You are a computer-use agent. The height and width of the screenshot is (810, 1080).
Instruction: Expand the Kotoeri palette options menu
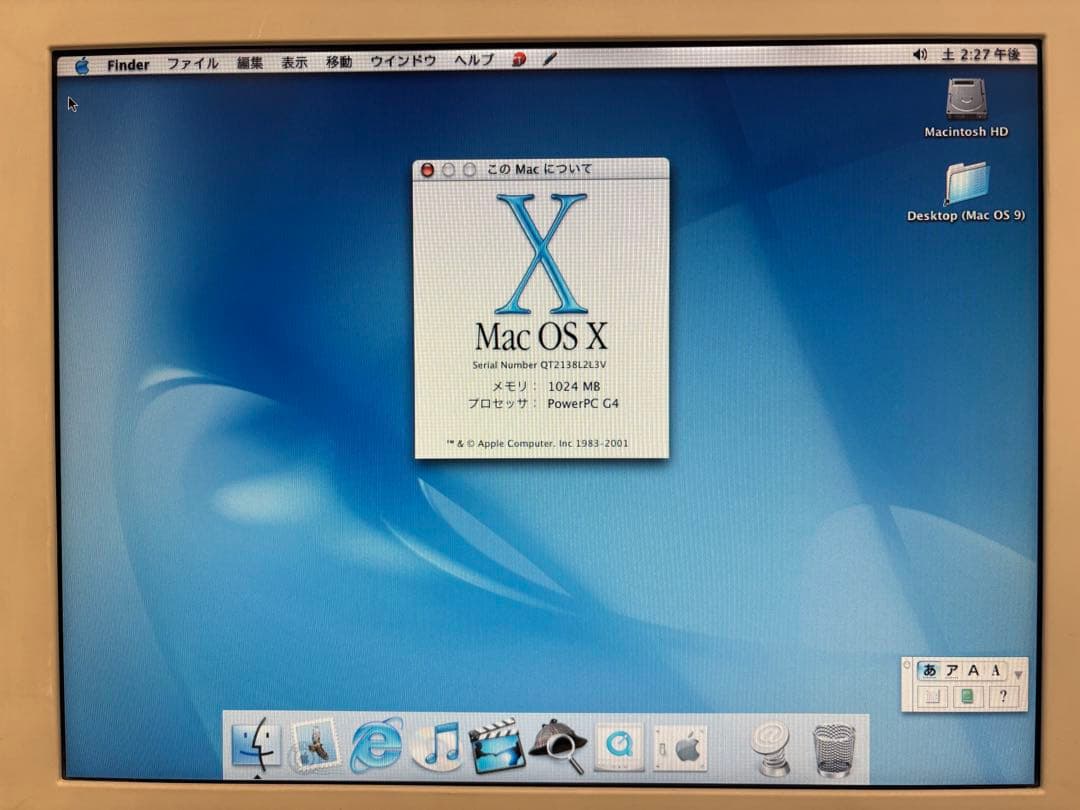[1018, 673]
